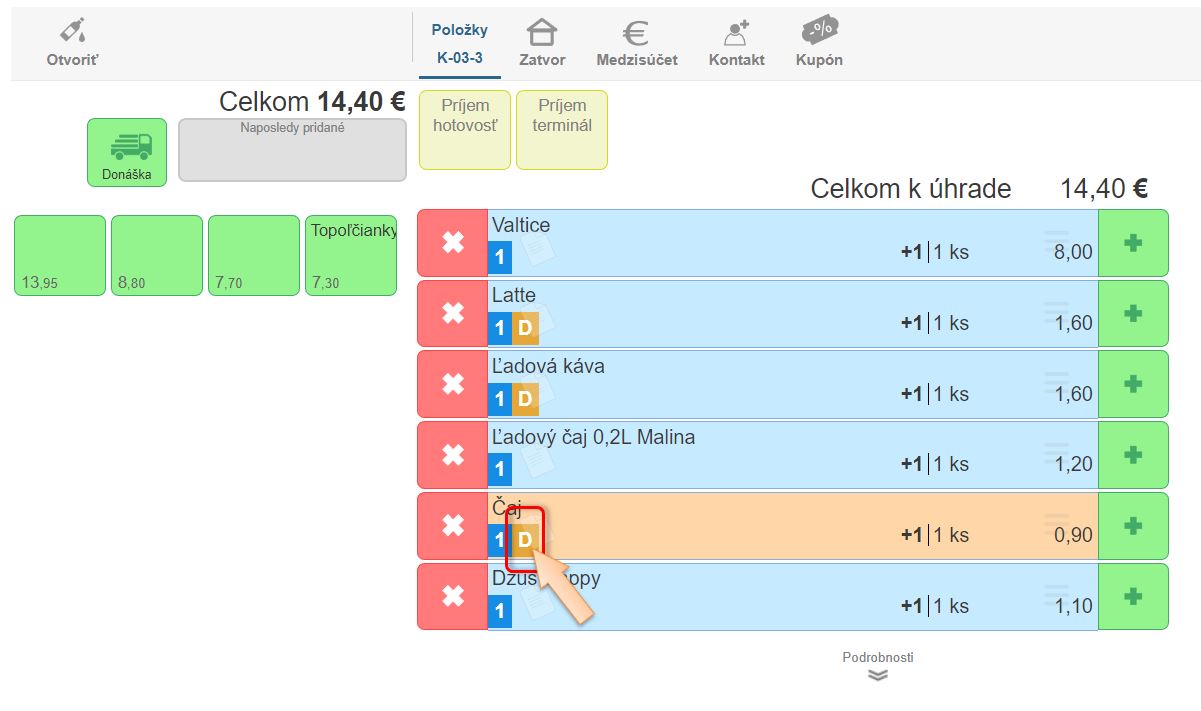Open Kontakt person icon
Screen dimensions: 1201x711
736,33
